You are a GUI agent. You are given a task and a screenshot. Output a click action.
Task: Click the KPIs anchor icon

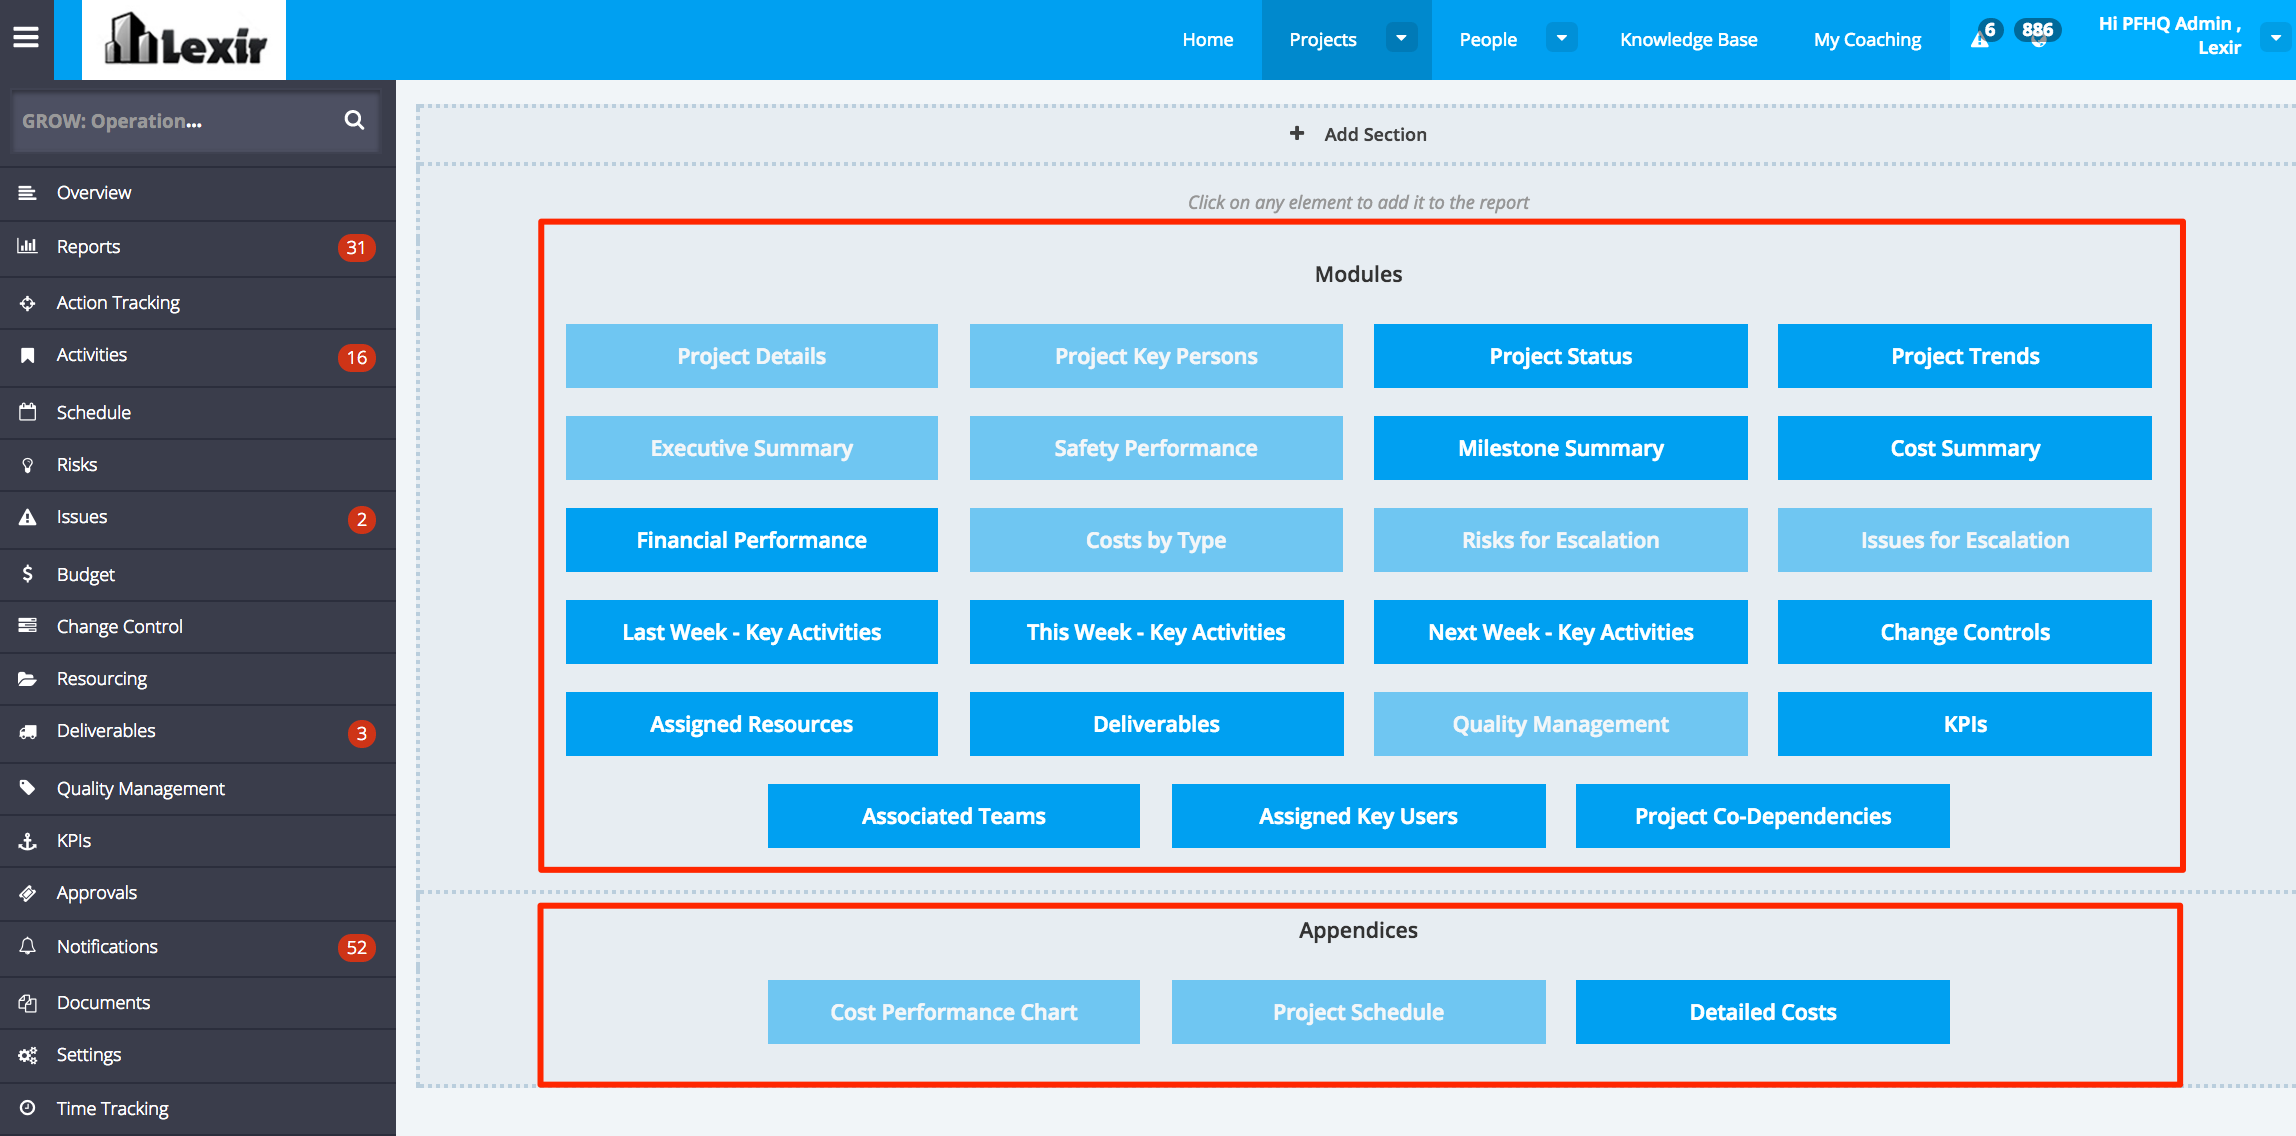[x=27, y=841]
